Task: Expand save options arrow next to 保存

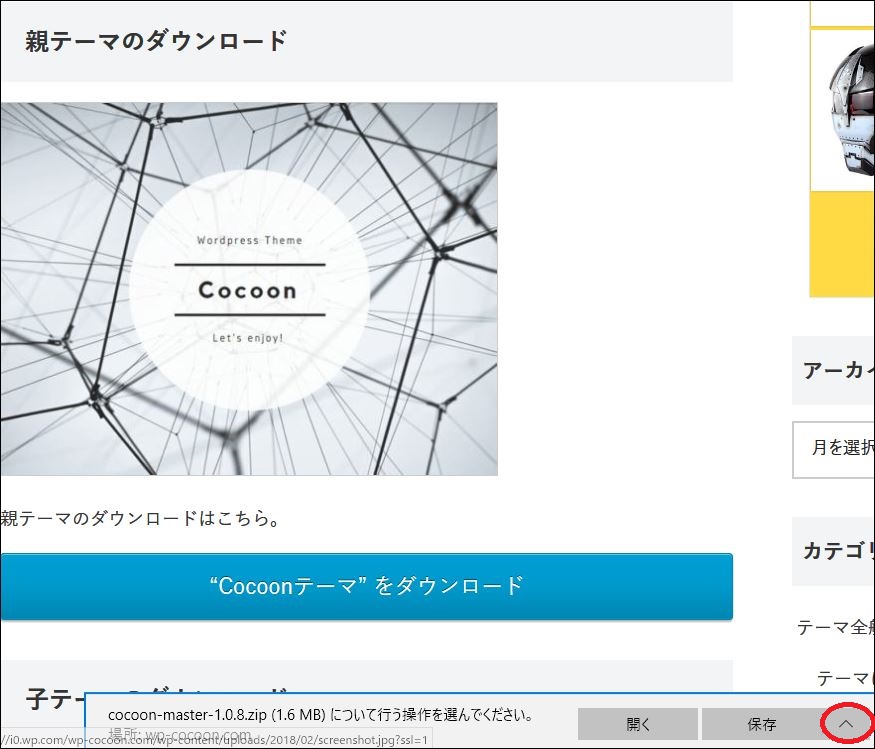Action: (x=846, y=724)
